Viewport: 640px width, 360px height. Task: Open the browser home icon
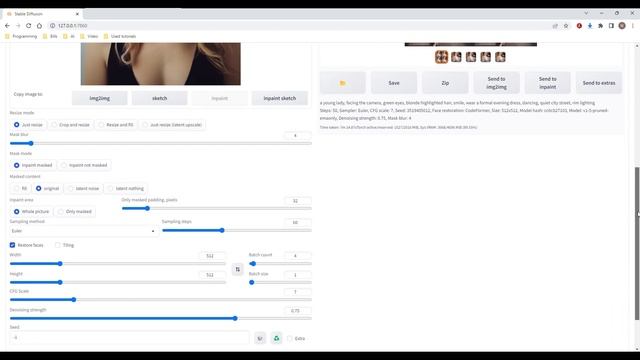[x=39, y=25]
